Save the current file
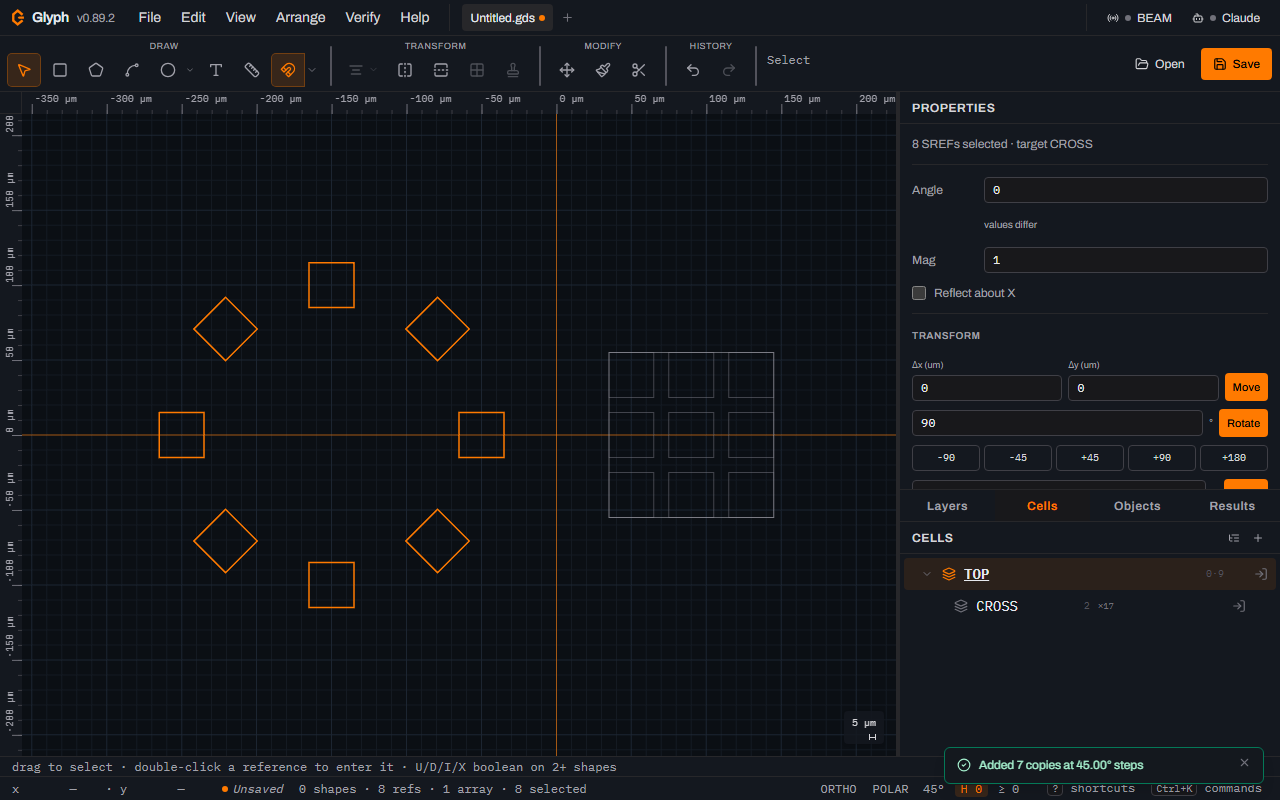This screenshot has height=800, width=1280. [x=1236, y=64]
